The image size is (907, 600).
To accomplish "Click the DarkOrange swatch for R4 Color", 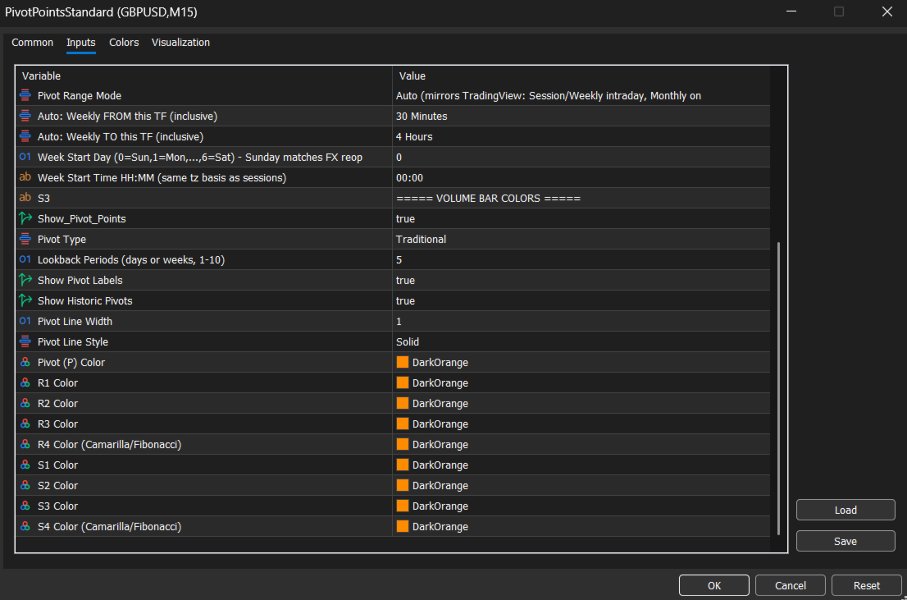I will [x=403, y=444].
